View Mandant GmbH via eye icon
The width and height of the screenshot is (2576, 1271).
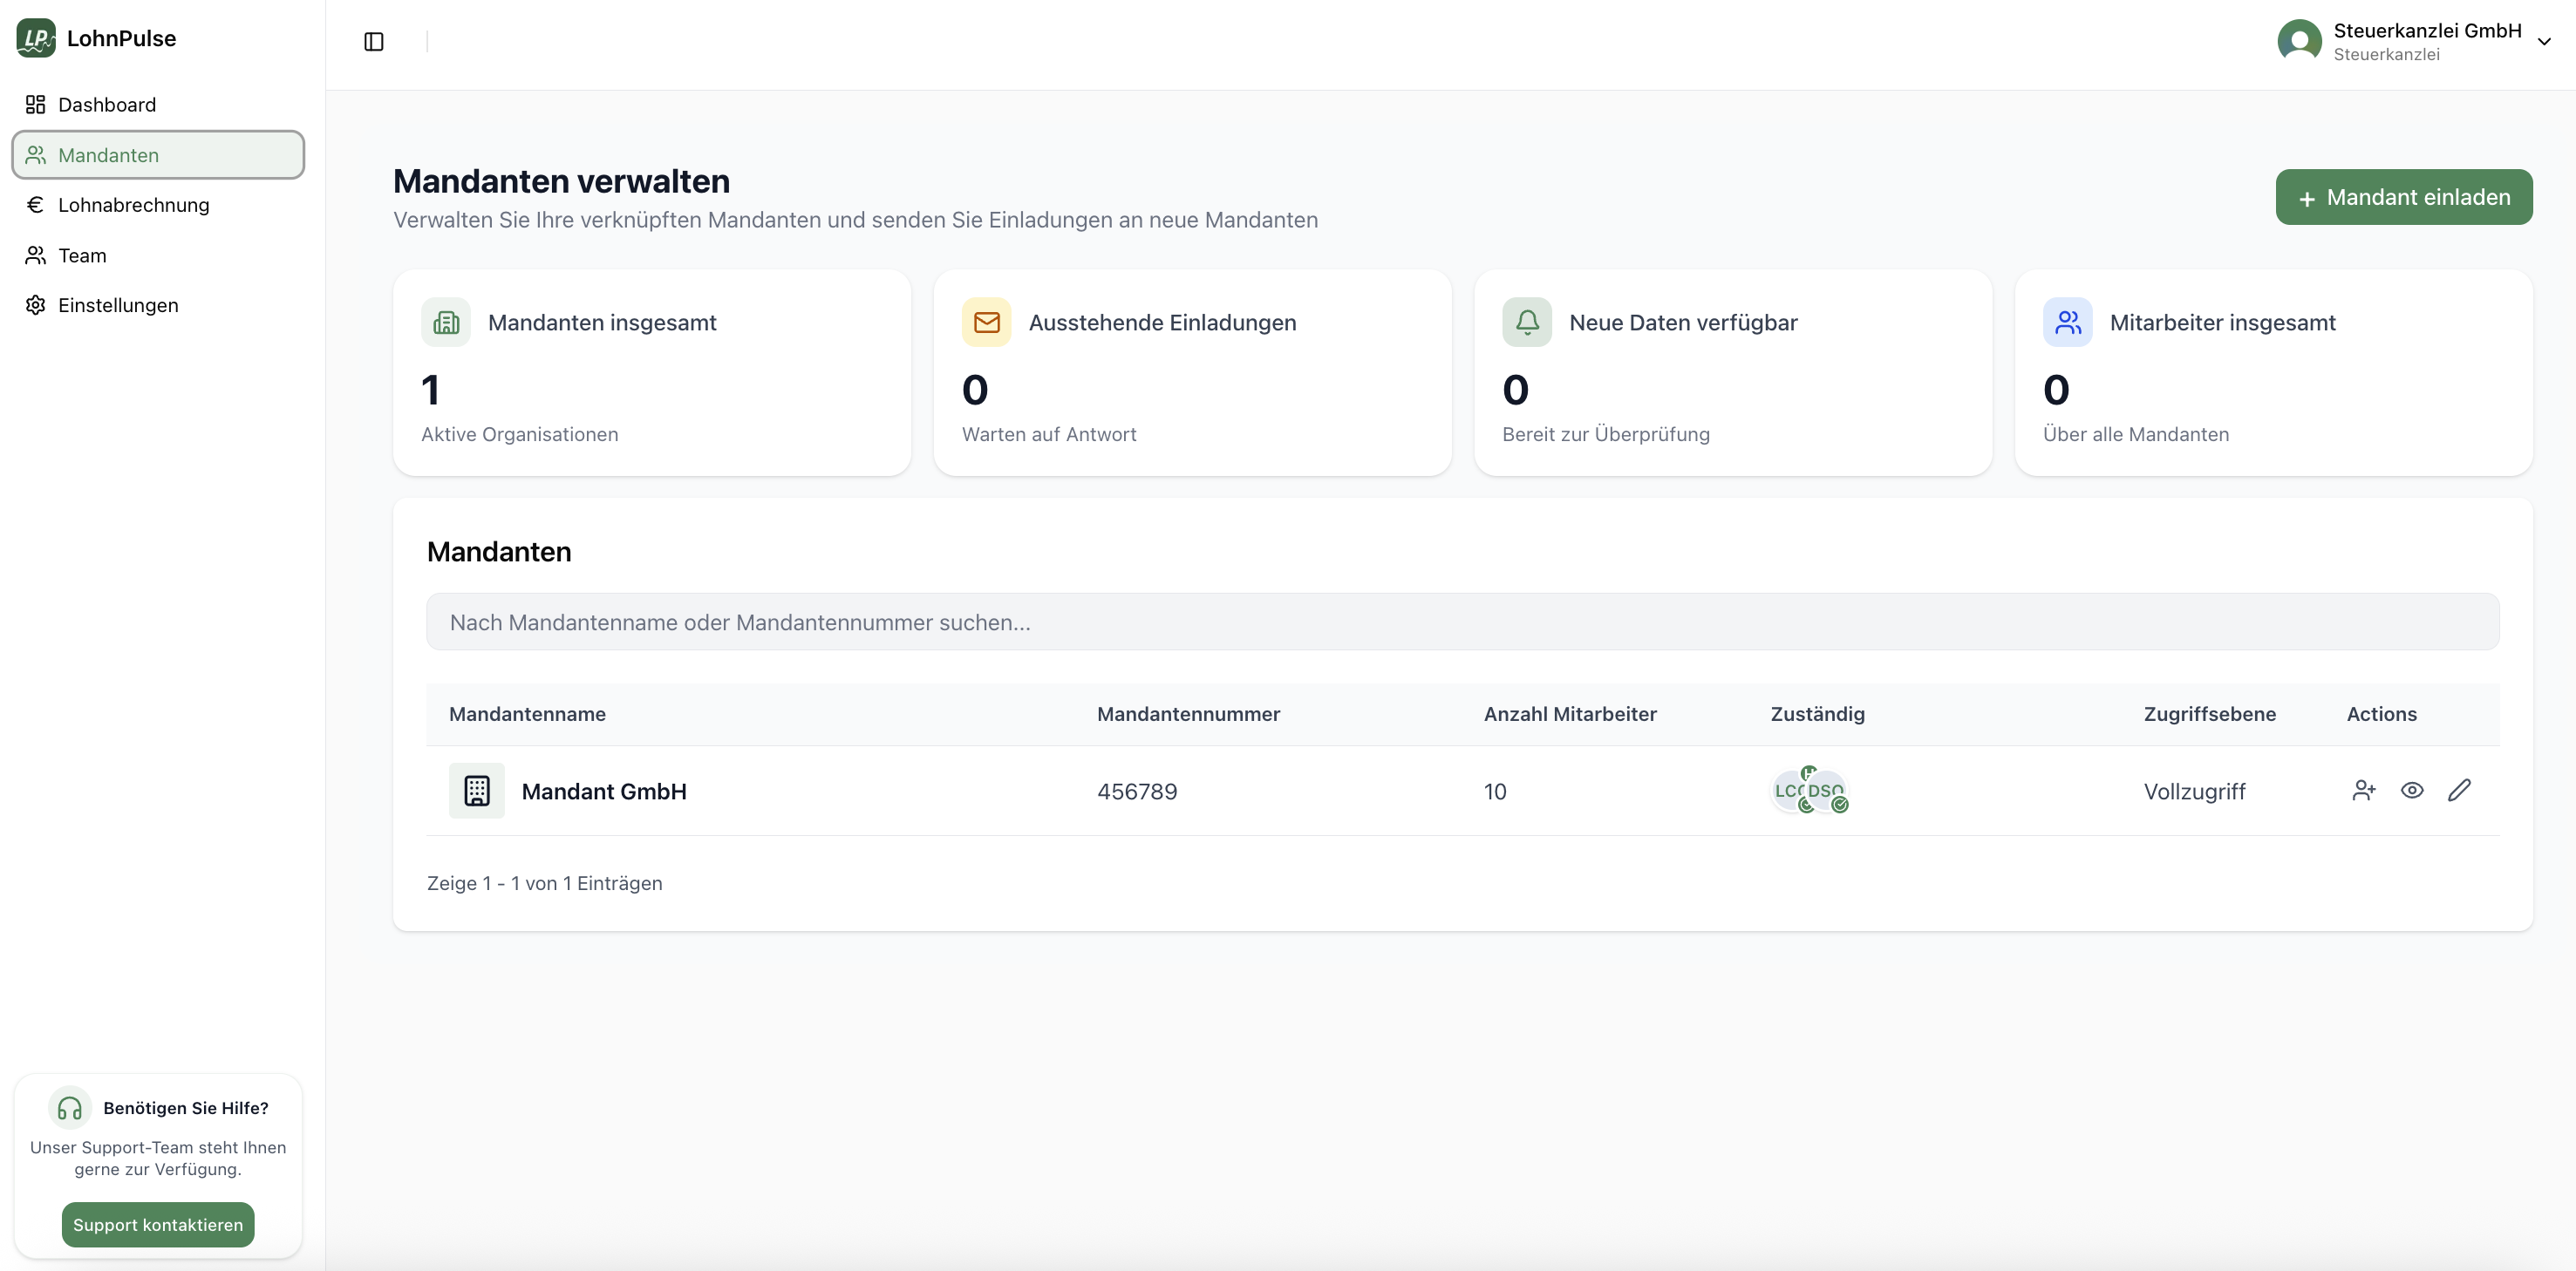pyautogui.click(x=2411, y=790)
